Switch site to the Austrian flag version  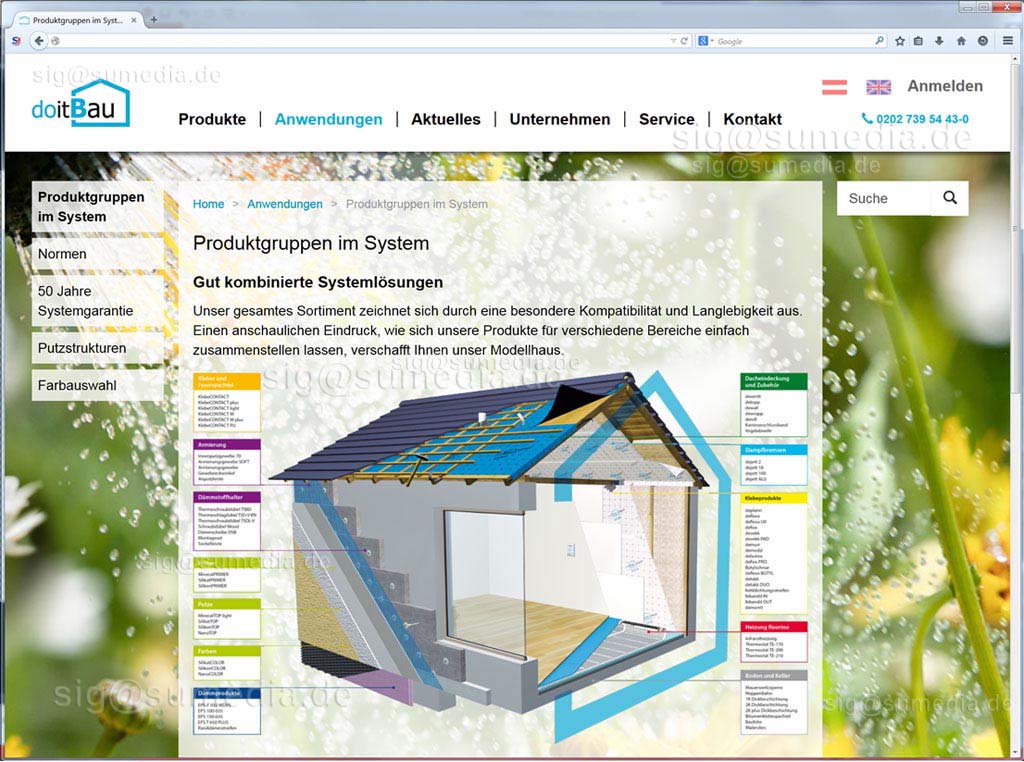click(834, 87)
